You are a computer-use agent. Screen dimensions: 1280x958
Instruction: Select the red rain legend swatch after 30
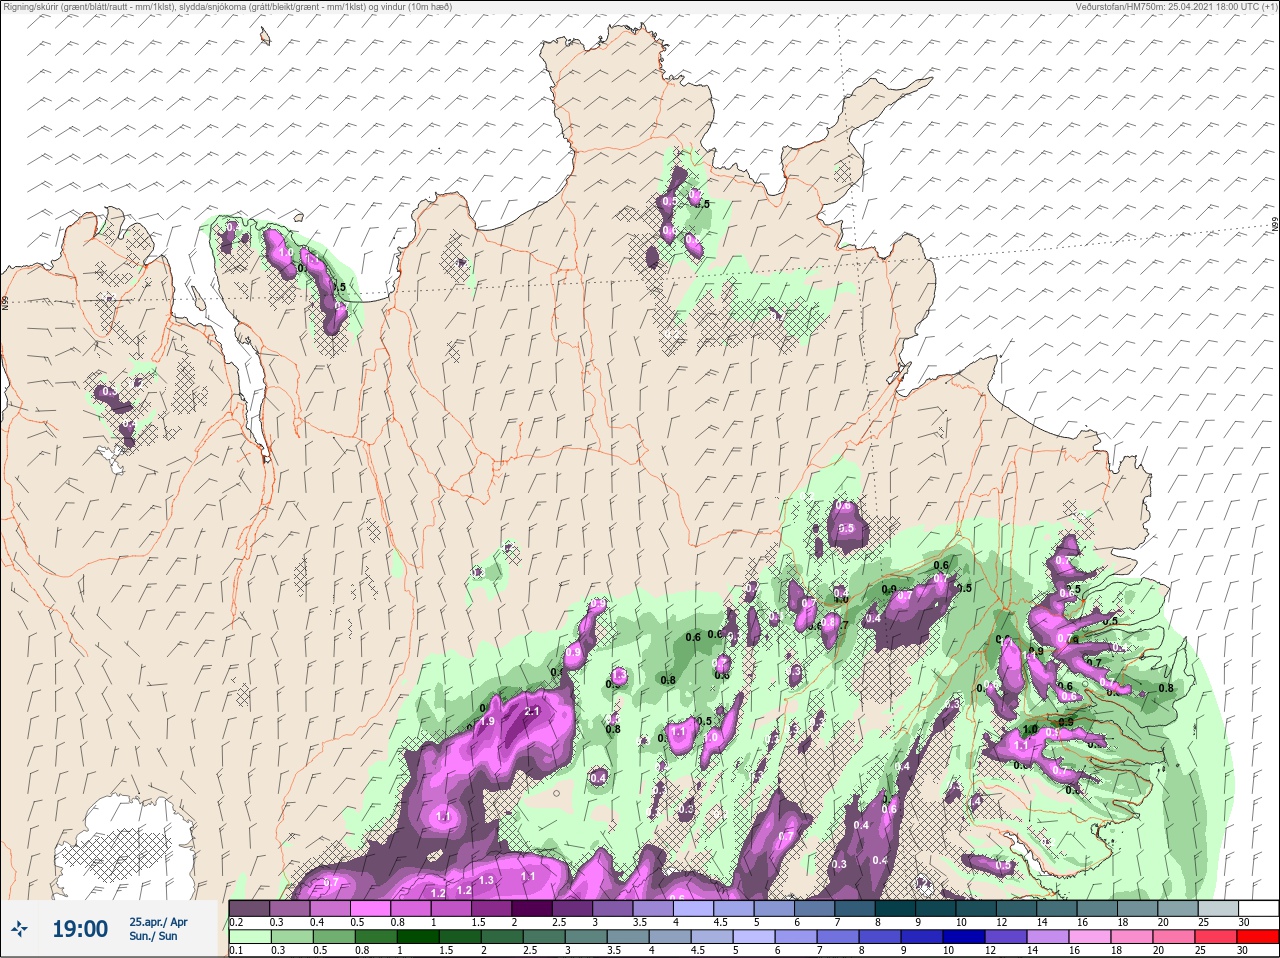point(1258,937)
